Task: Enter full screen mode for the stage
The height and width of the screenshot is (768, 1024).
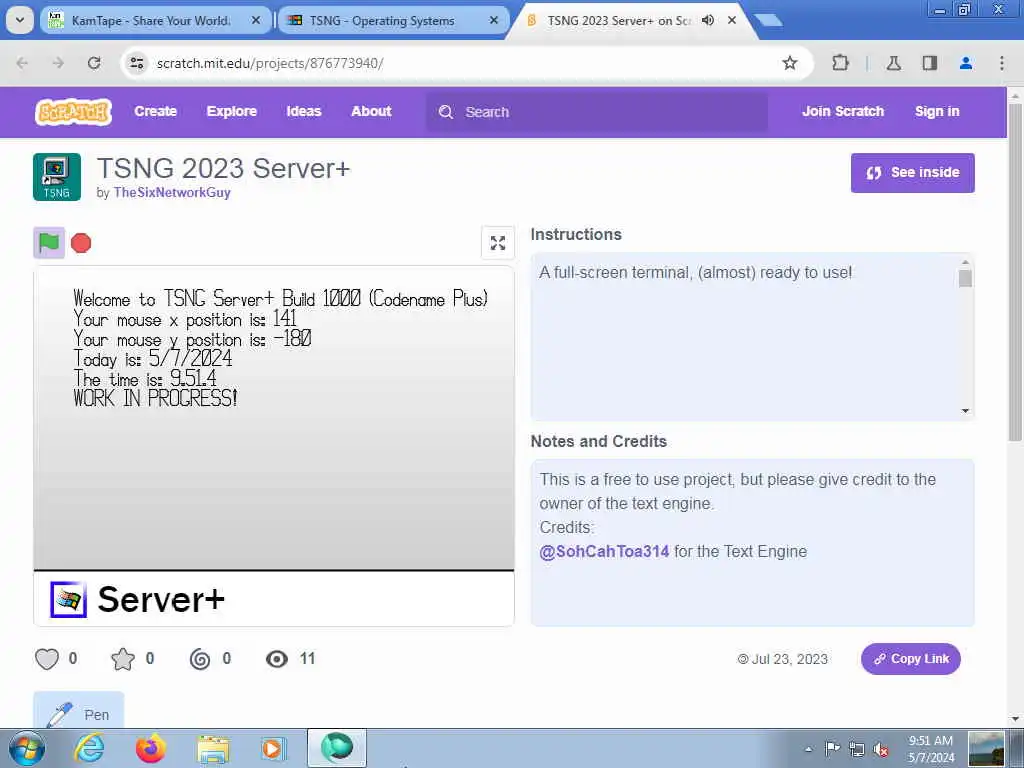Action: tap(498, 243)
